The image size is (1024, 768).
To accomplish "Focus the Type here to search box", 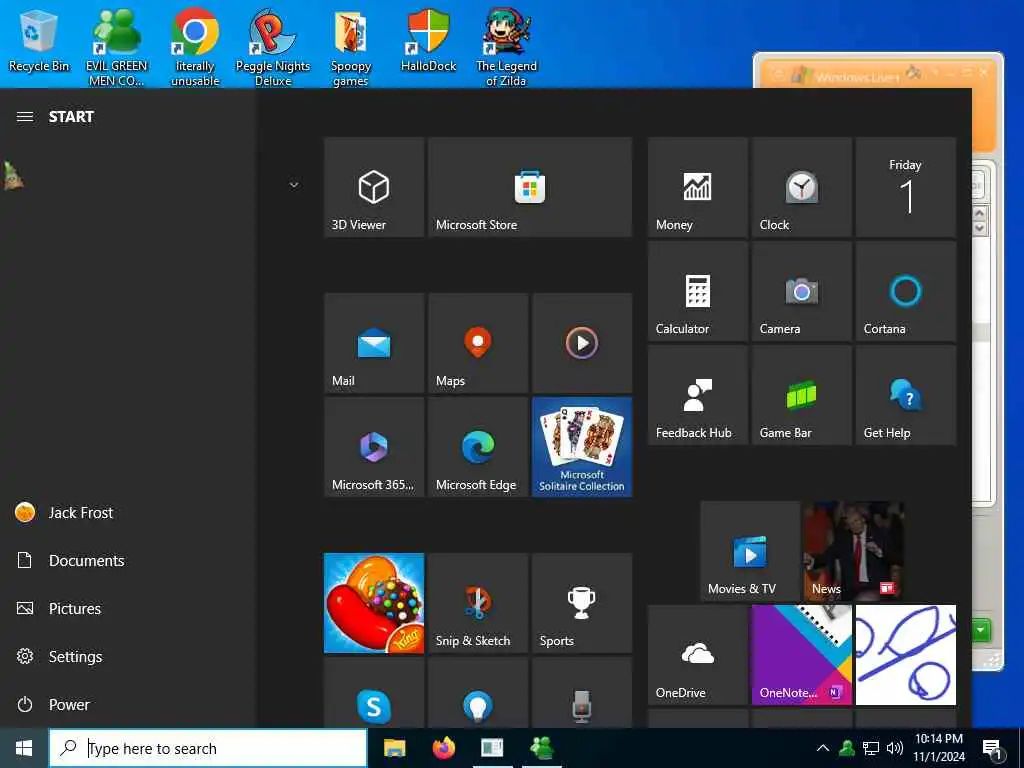I will [x=208, y=748].
